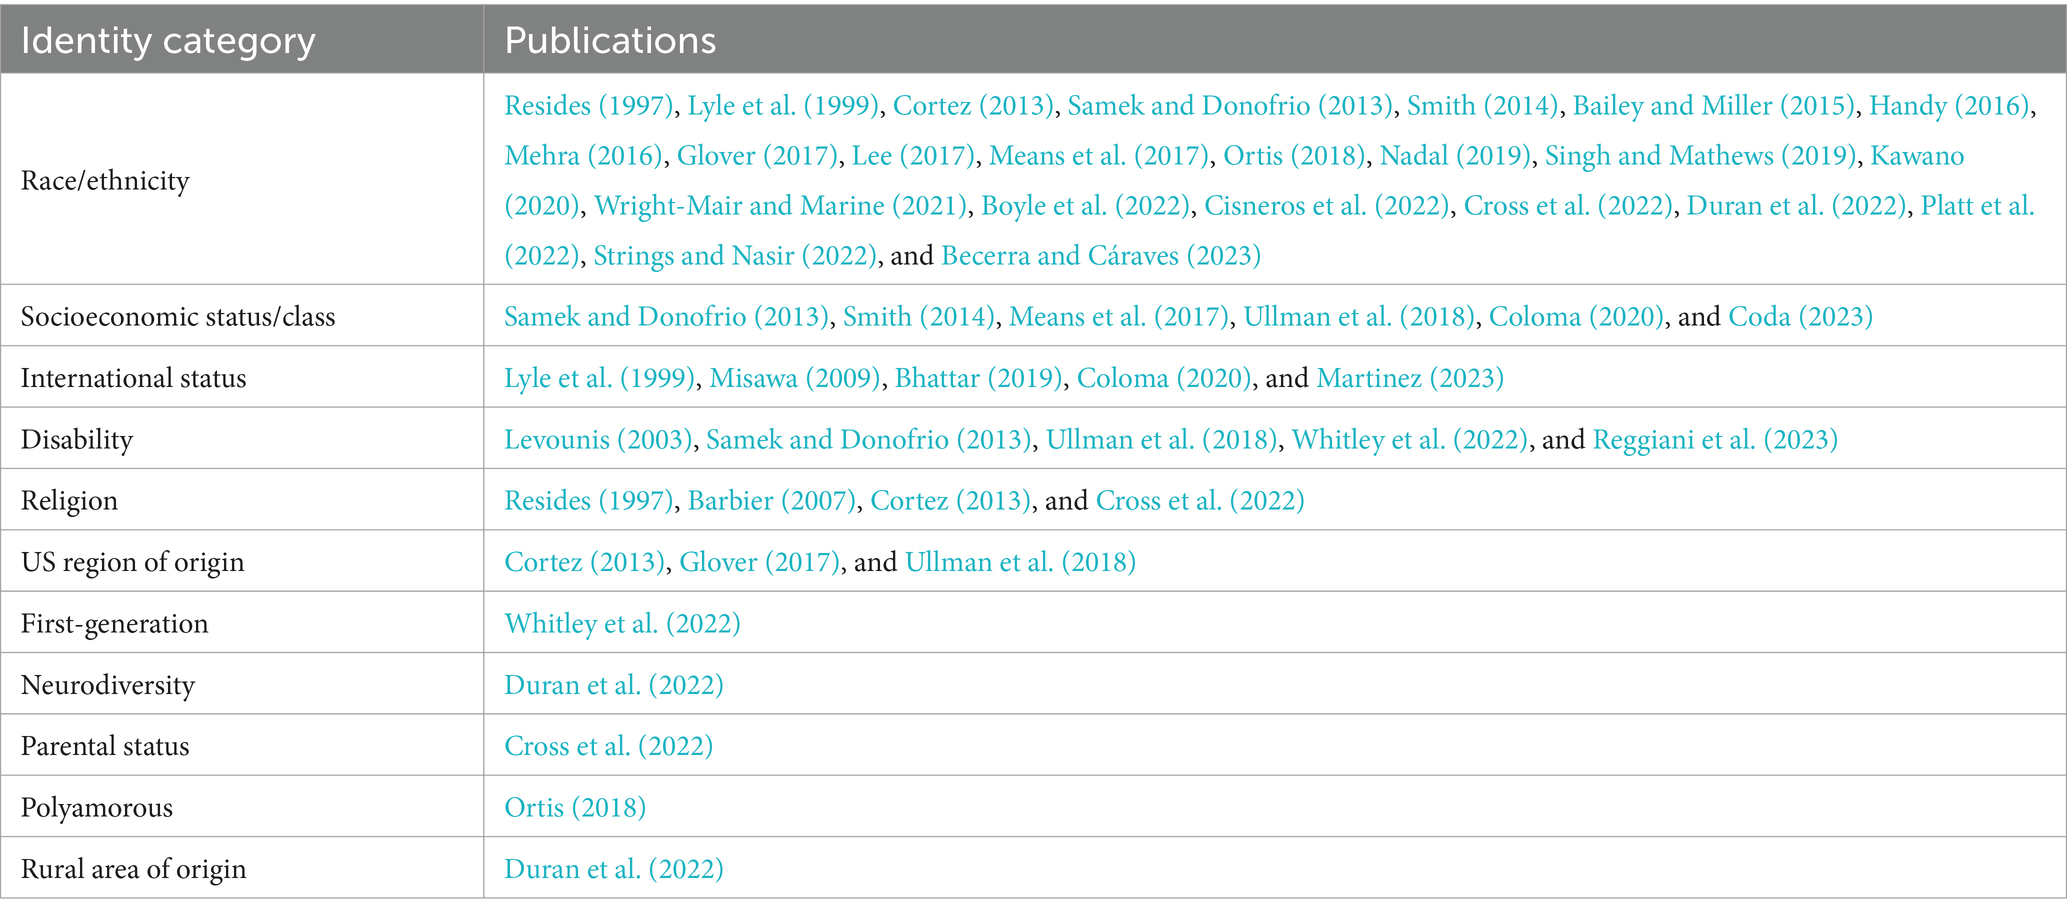
Task: Open the Mehra (2016) citation
Action: point(583,156)
